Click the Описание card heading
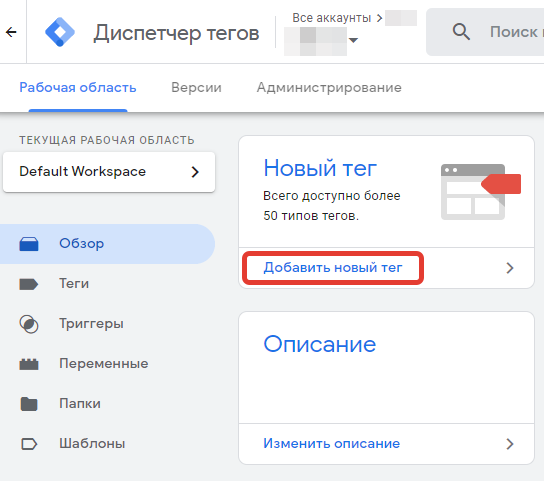The width and height of the screenshot is (544, 481). (320, 344)
